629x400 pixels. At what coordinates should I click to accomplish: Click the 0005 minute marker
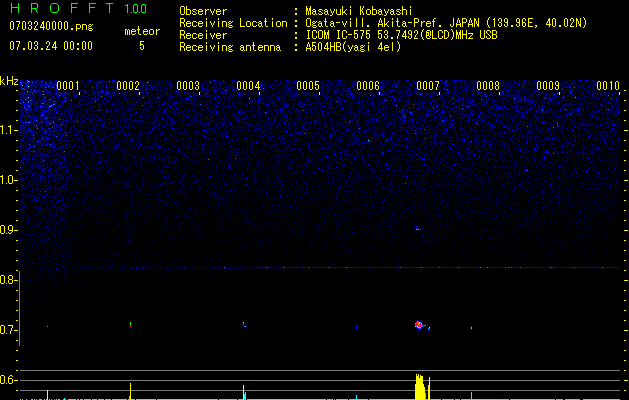click(308, 86)
